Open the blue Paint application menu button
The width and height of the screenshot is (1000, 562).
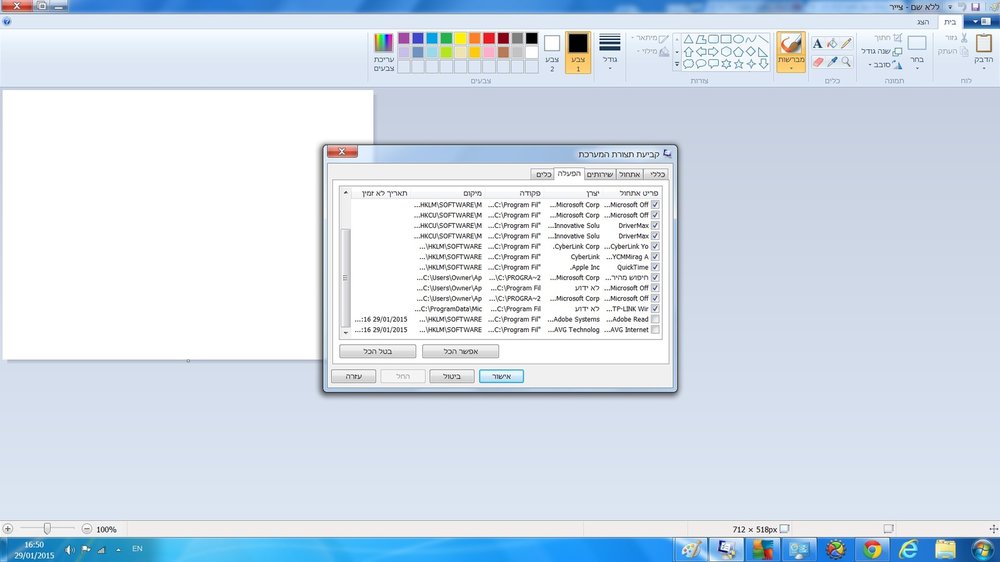tap(980, 22)
